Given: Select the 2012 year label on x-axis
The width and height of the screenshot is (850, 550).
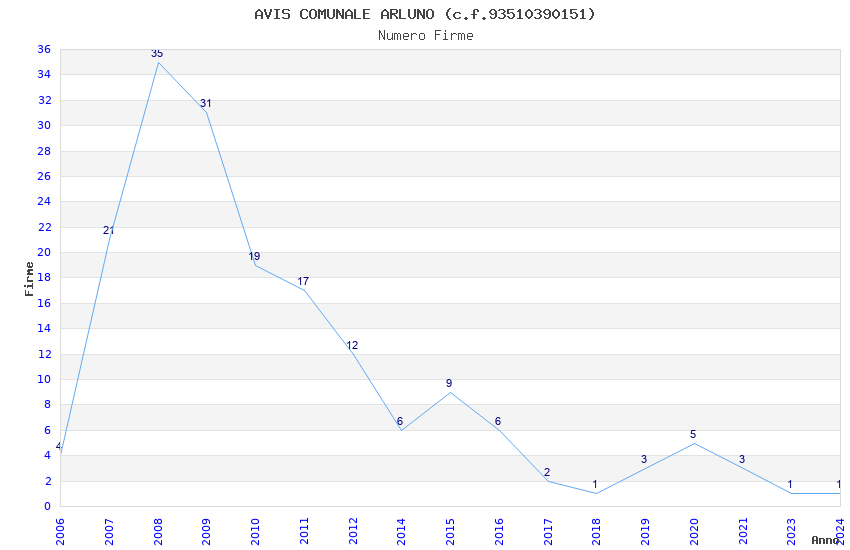Looking at the screenshot, I should coord(352,531).
